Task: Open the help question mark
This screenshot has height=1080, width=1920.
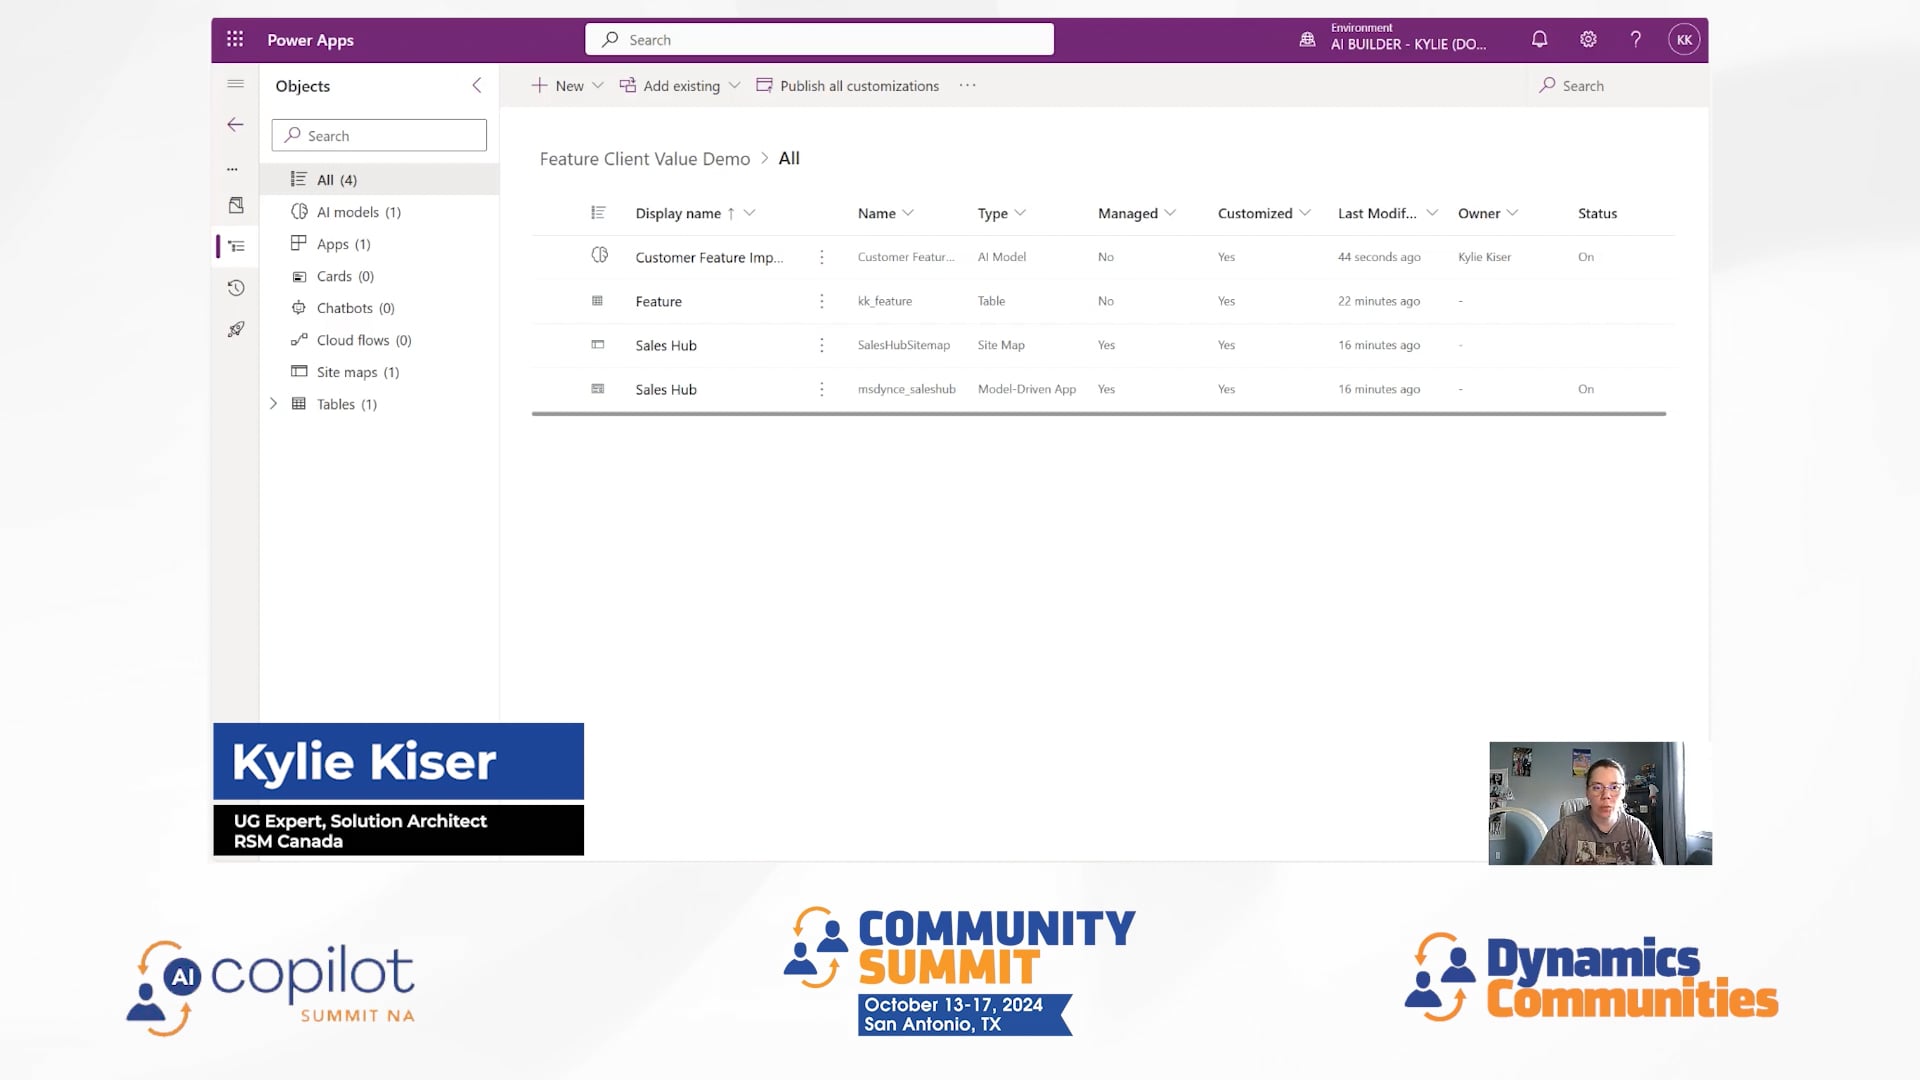Action: pos(1636,40)
